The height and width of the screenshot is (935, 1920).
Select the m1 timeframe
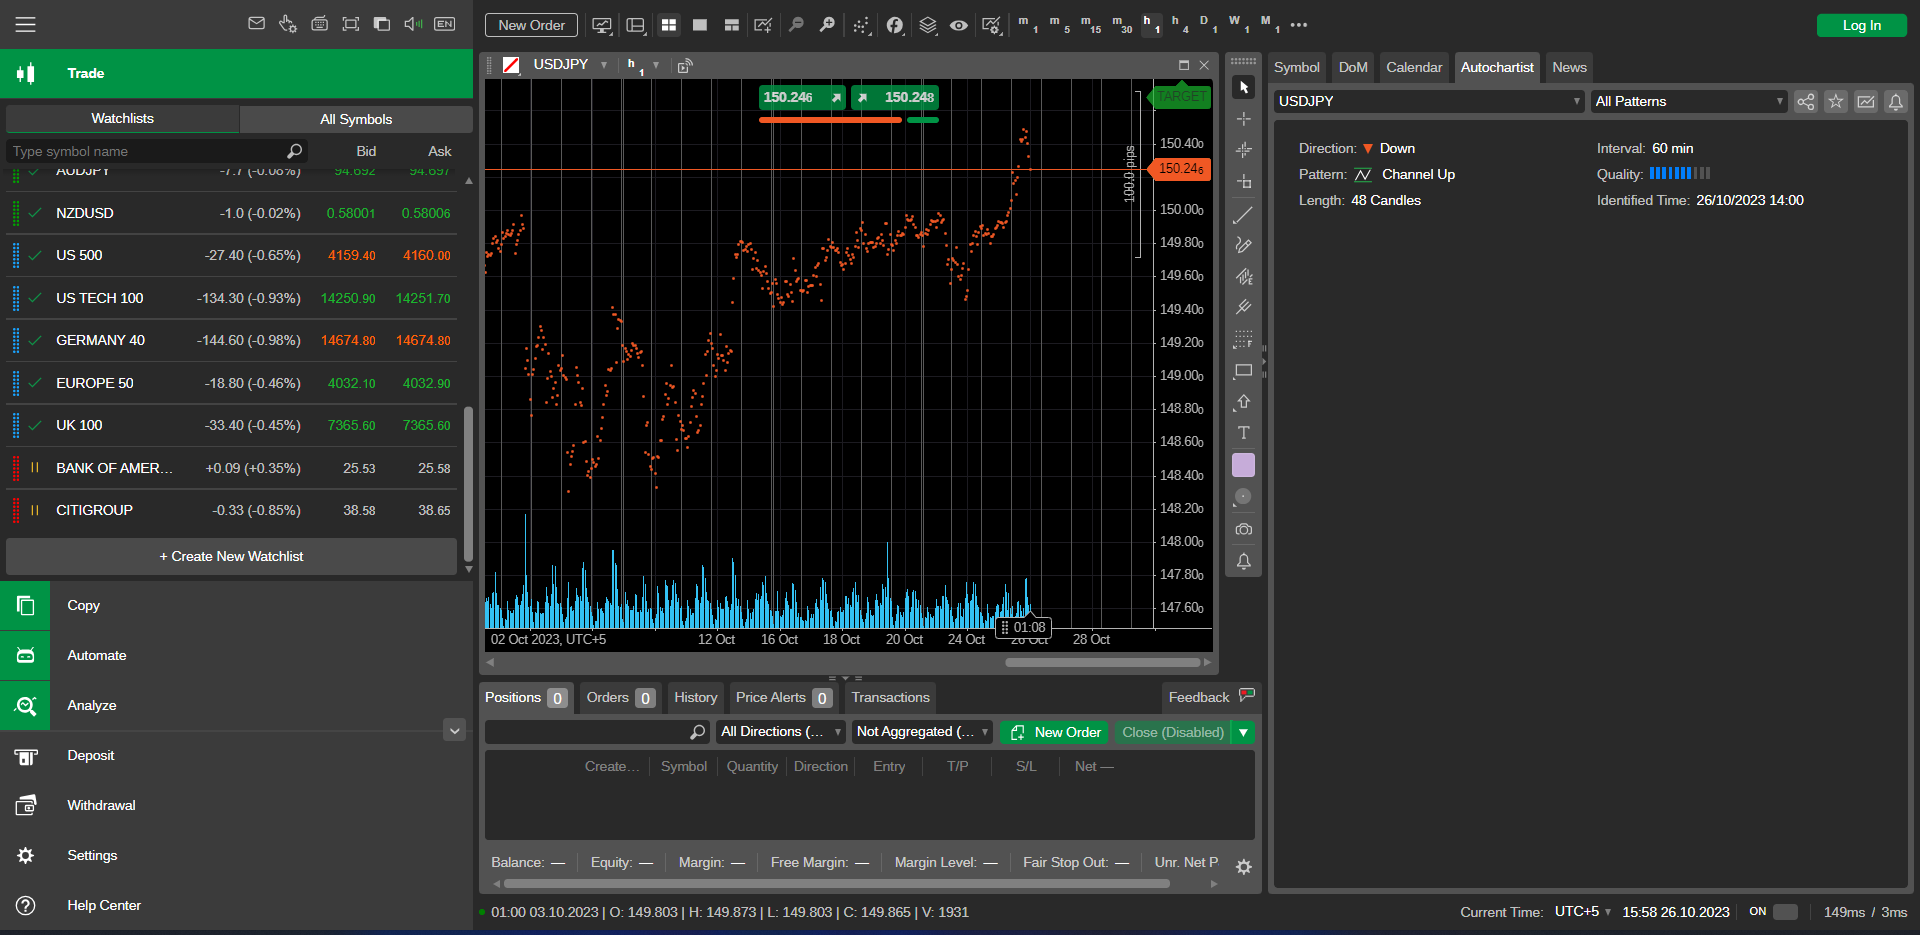[x=1028, y=24]
